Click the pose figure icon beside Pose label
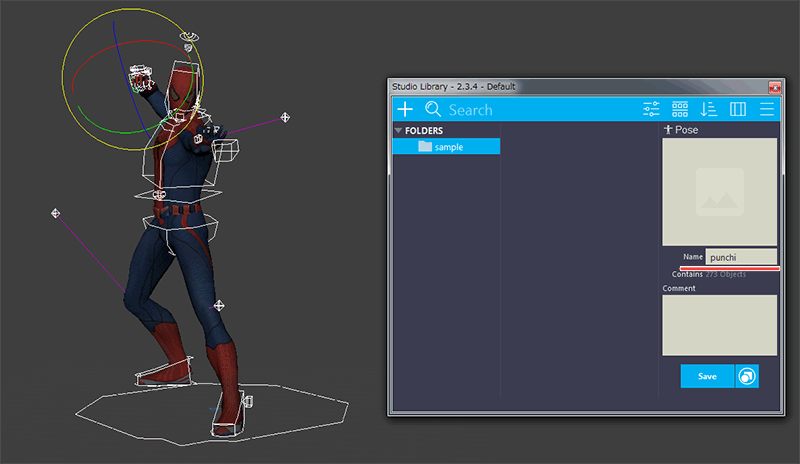This screenshot has width=800, height=464. click(668, 130)
